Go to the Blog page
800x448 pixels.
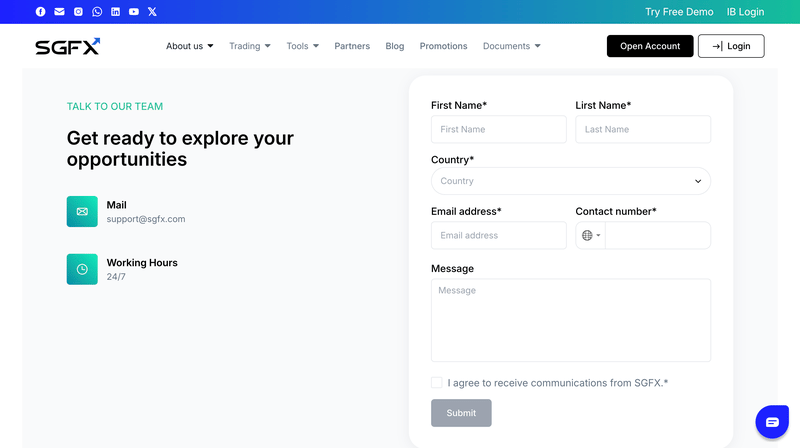tap(395, 46)
